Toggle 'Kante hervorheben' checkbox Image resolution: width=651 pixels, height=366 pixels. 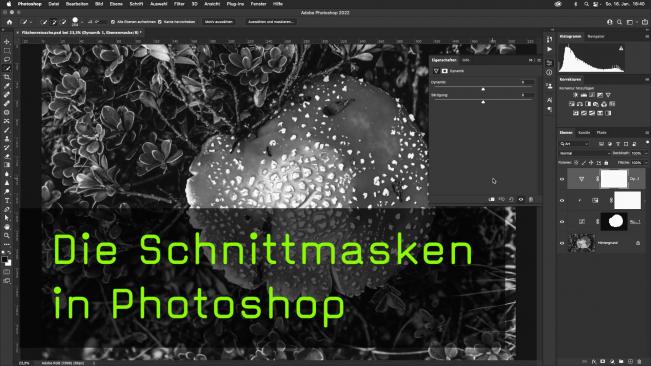[160, 22]
